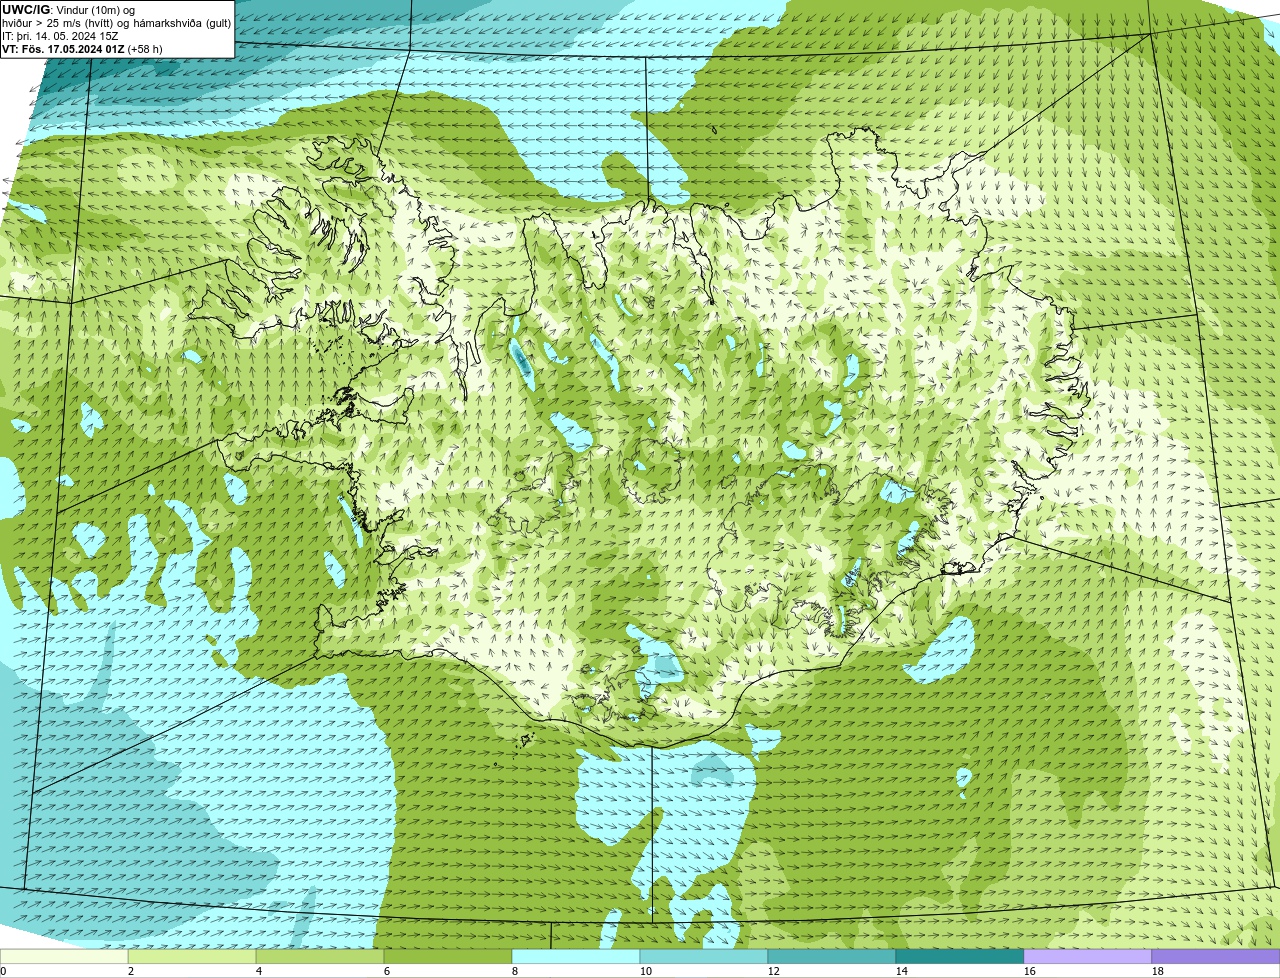The height and width of the screenshot is (978, 1280).
Task: Select the light cyan 8–10 m/s color swatch
Action: pyautogui.click(x=576, y=957)
